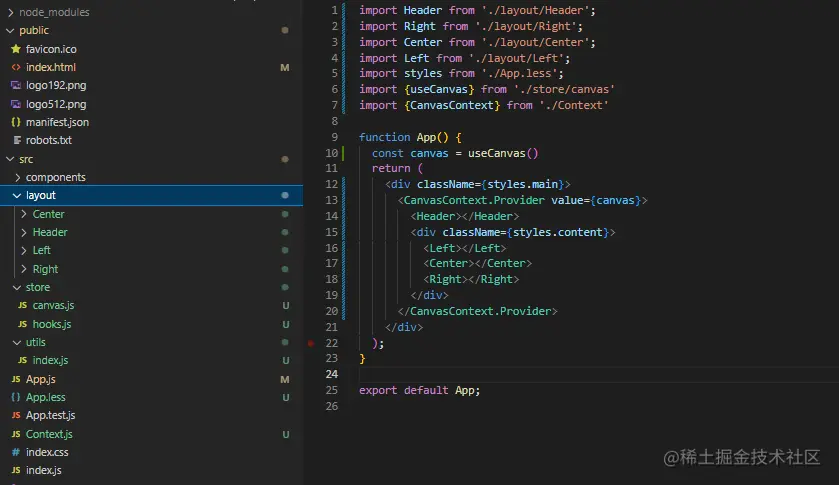Screen dimensions: 839x485
Task: Expand the components folder chevron
Action: click(x=17, y=177)
